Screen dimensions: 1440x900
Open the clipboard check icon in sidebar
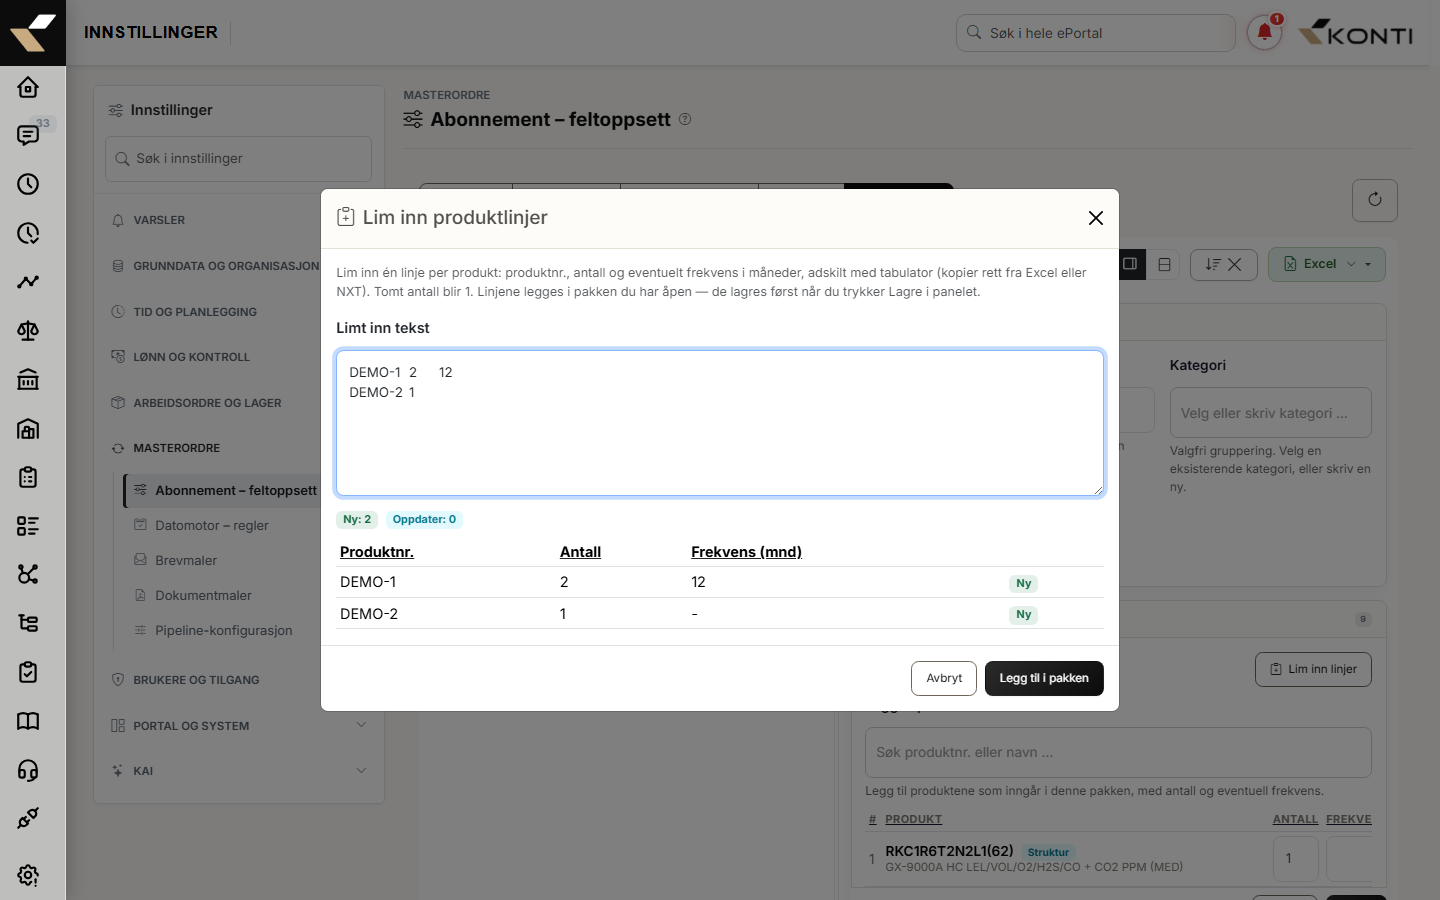[x=28, y=672]
